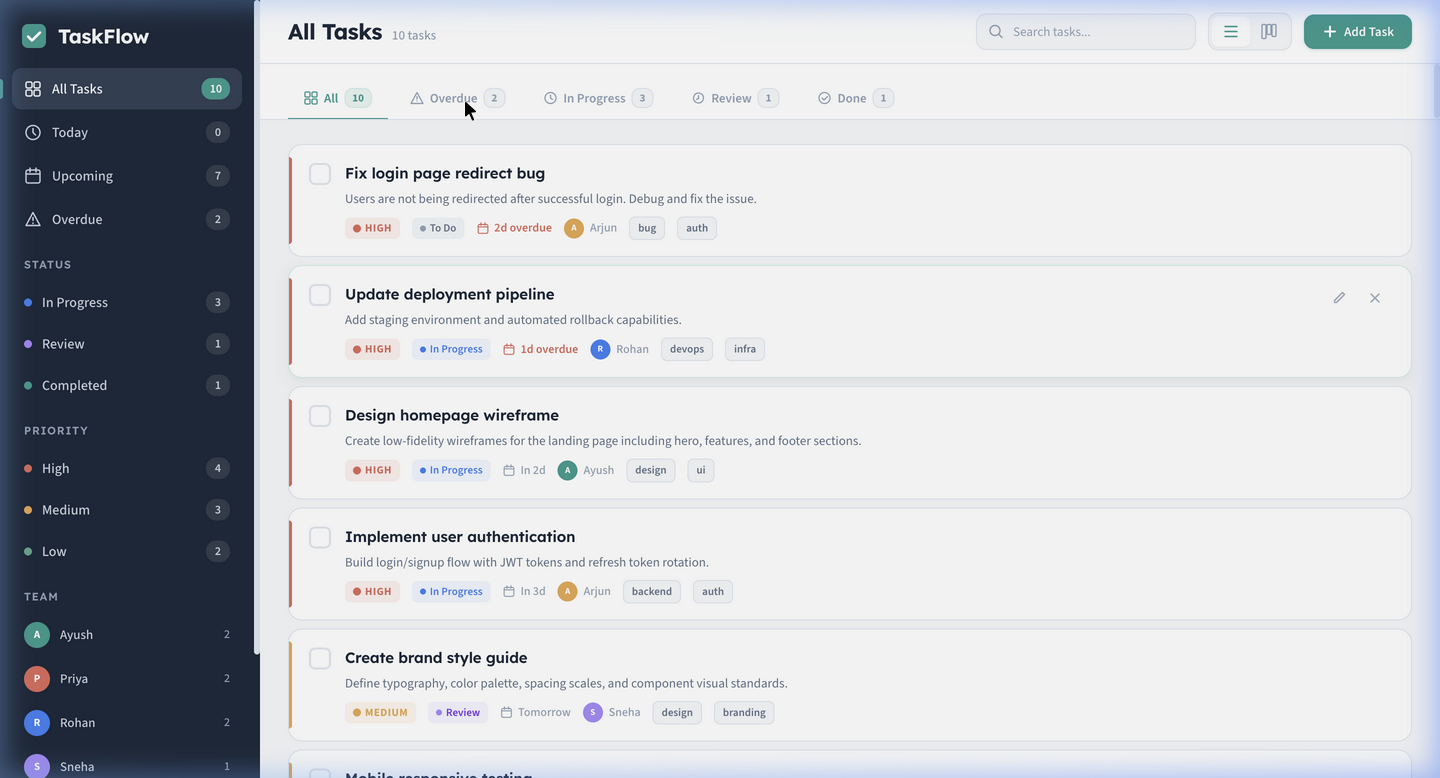
Task: Collapse the PRIORITY section header
Action: (x=55, y=430)
